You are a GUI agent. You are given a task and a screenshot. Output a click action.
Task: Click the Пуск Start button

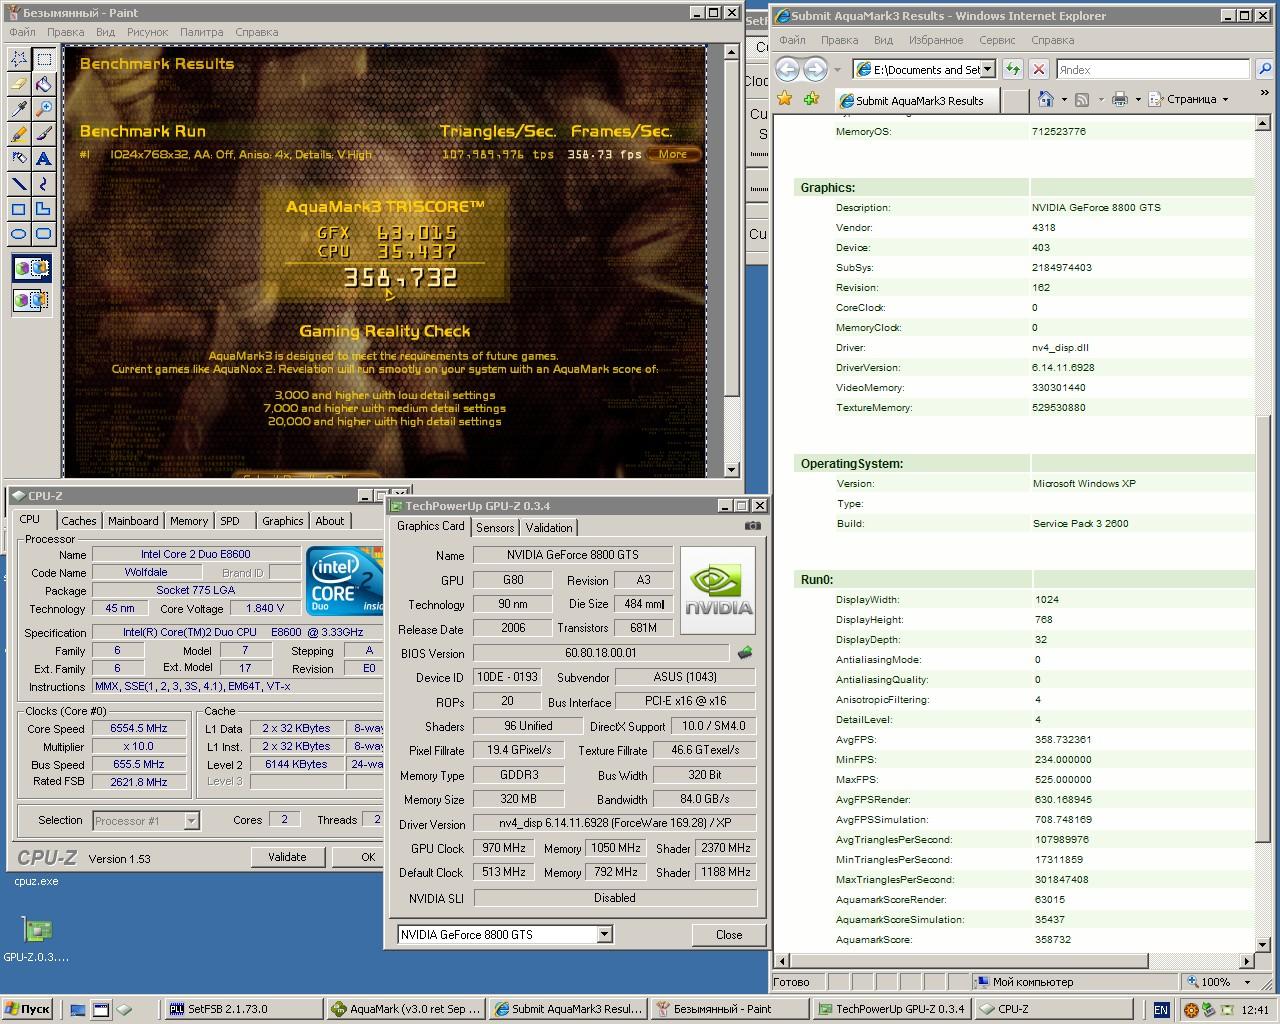point(28,1009)
